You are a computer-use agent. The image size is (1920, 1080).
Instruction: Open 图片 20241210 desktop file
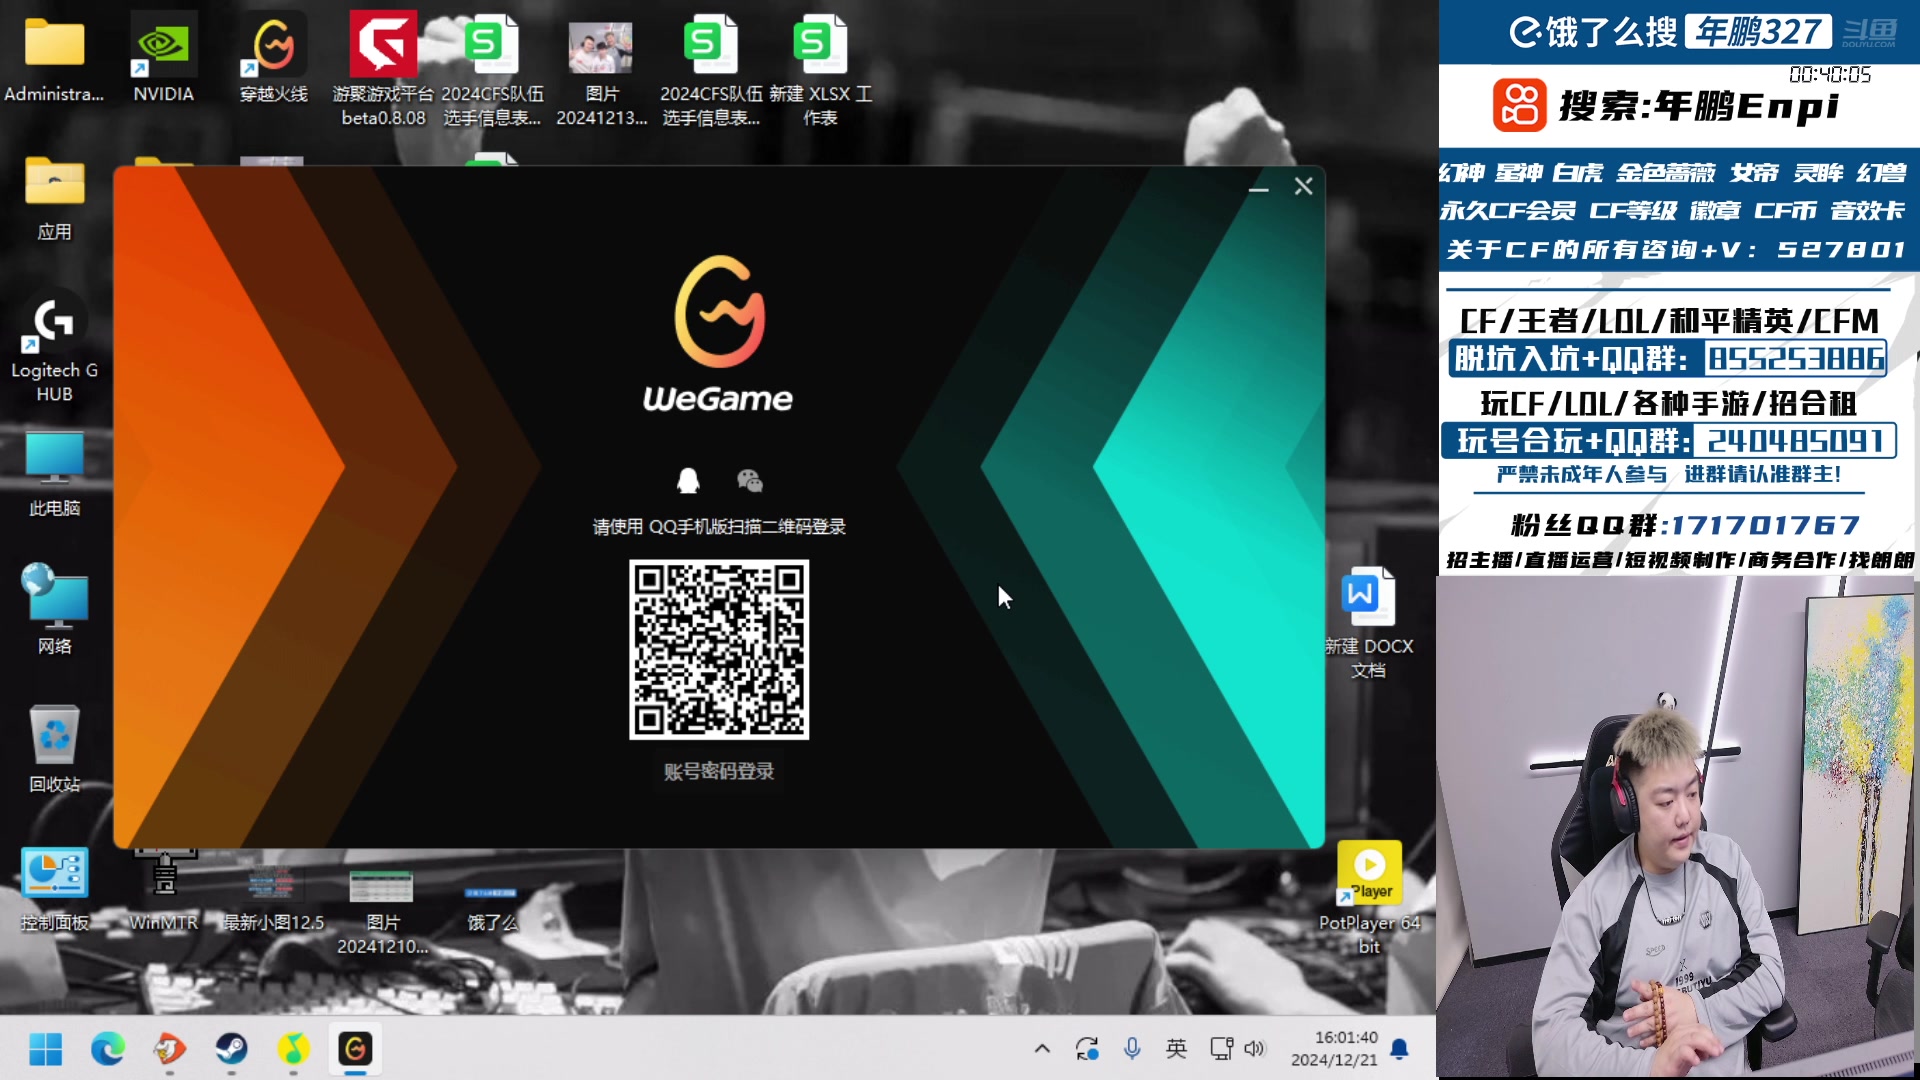382,910
